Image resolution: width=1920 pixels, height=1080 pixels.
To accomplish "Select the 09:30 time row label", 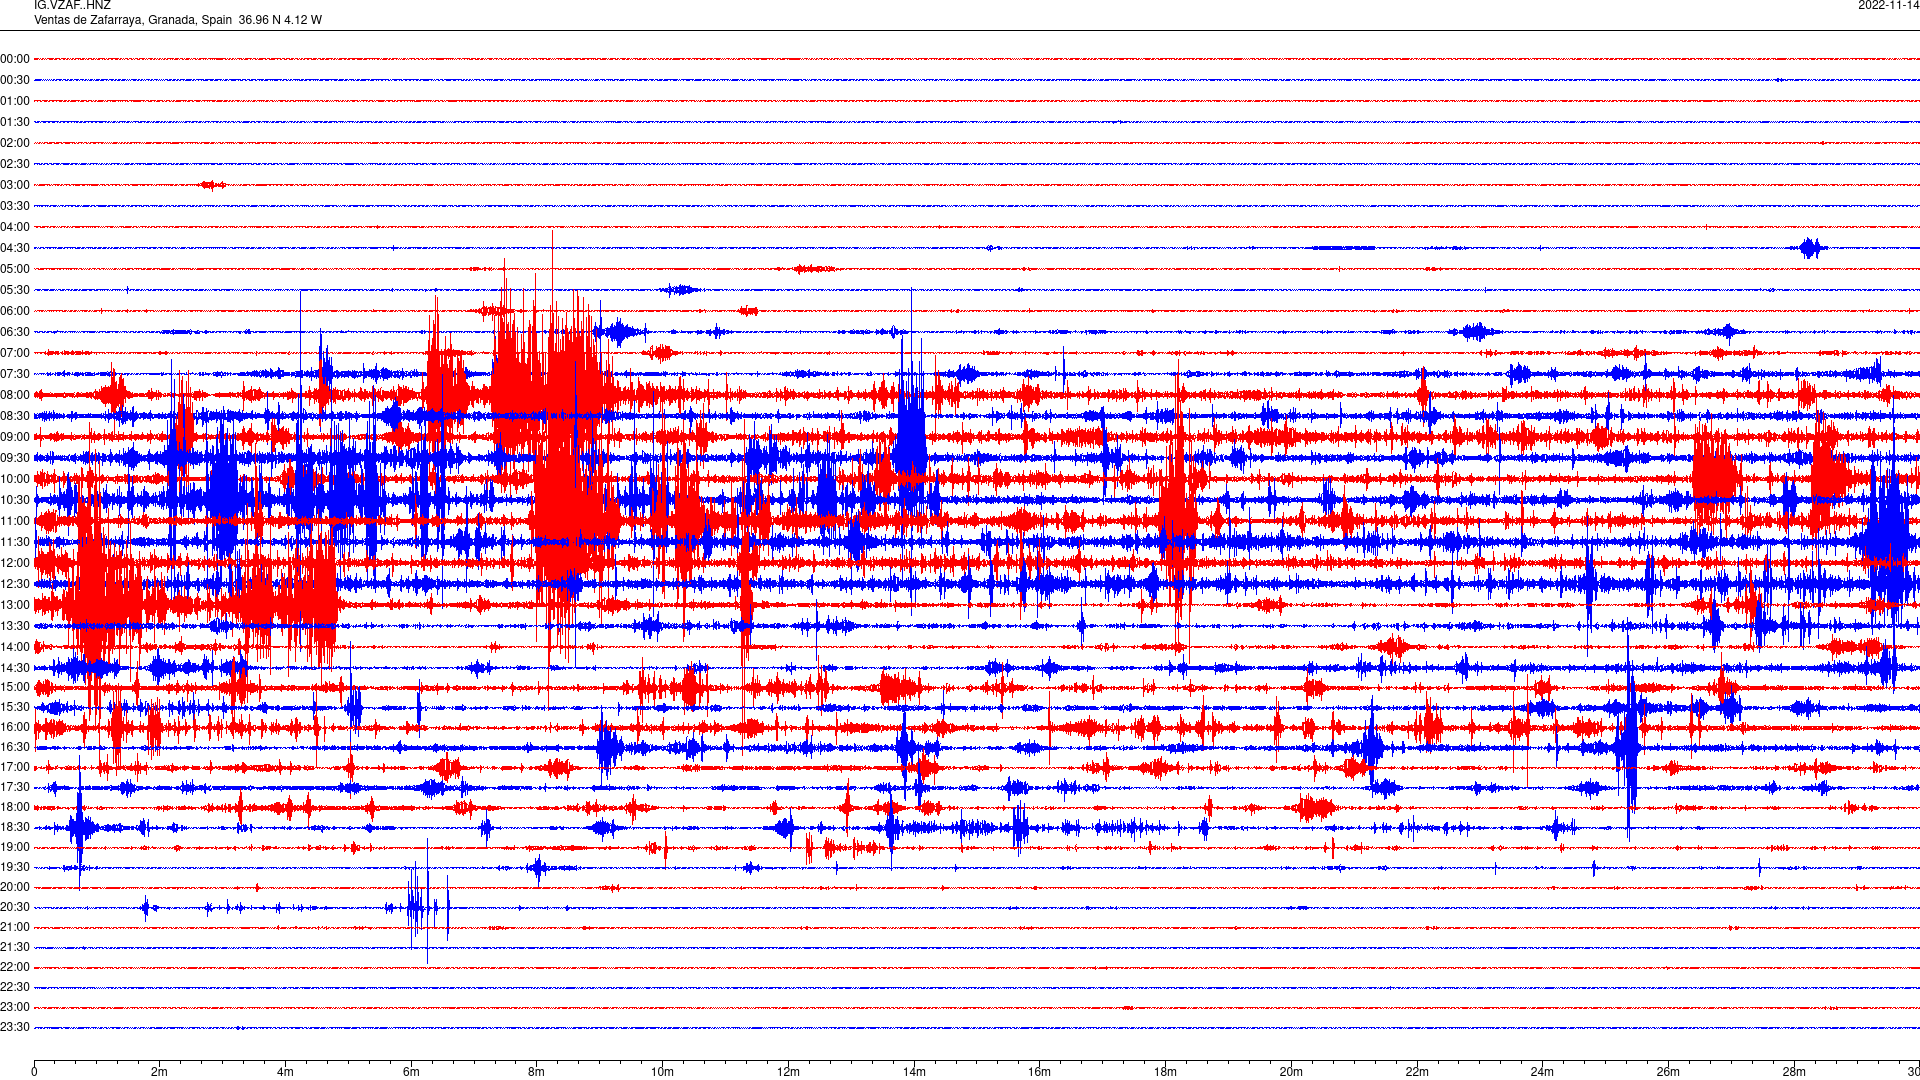I will tap(15, 458).
